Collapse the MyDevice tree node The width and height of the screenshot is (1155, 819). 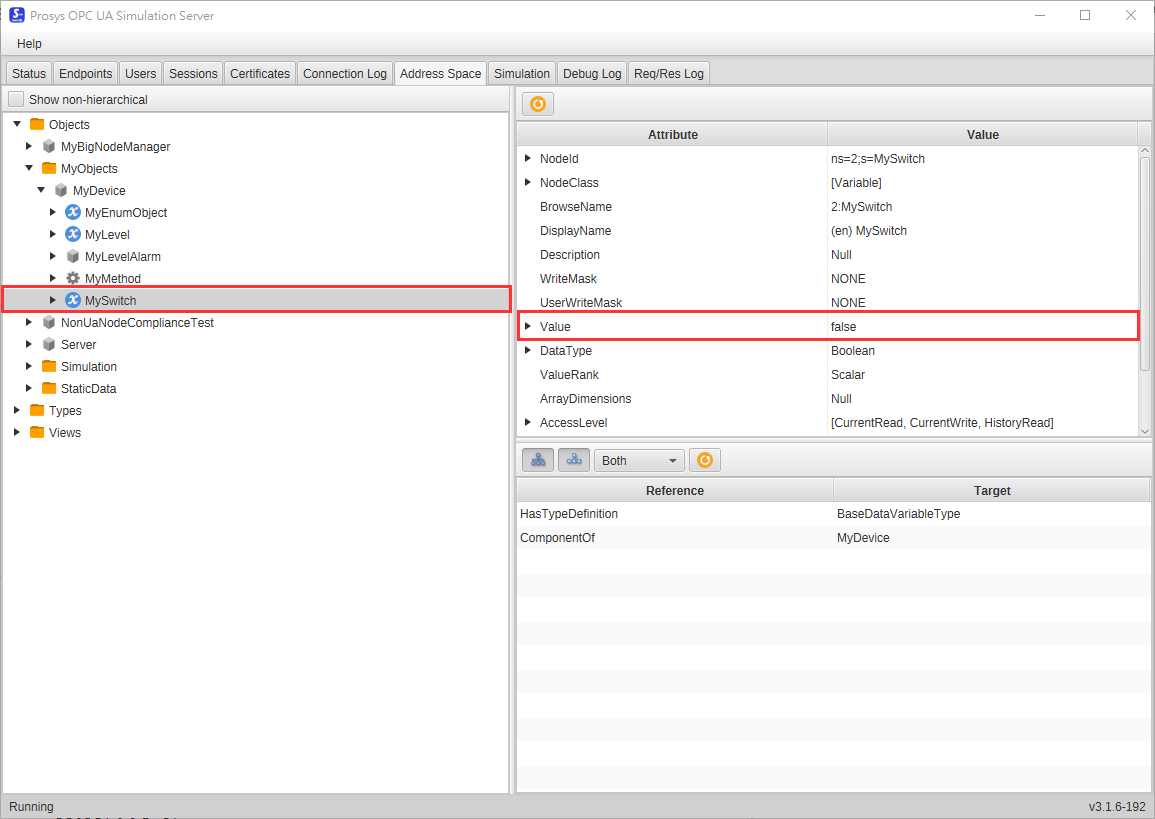click(41, 191)
